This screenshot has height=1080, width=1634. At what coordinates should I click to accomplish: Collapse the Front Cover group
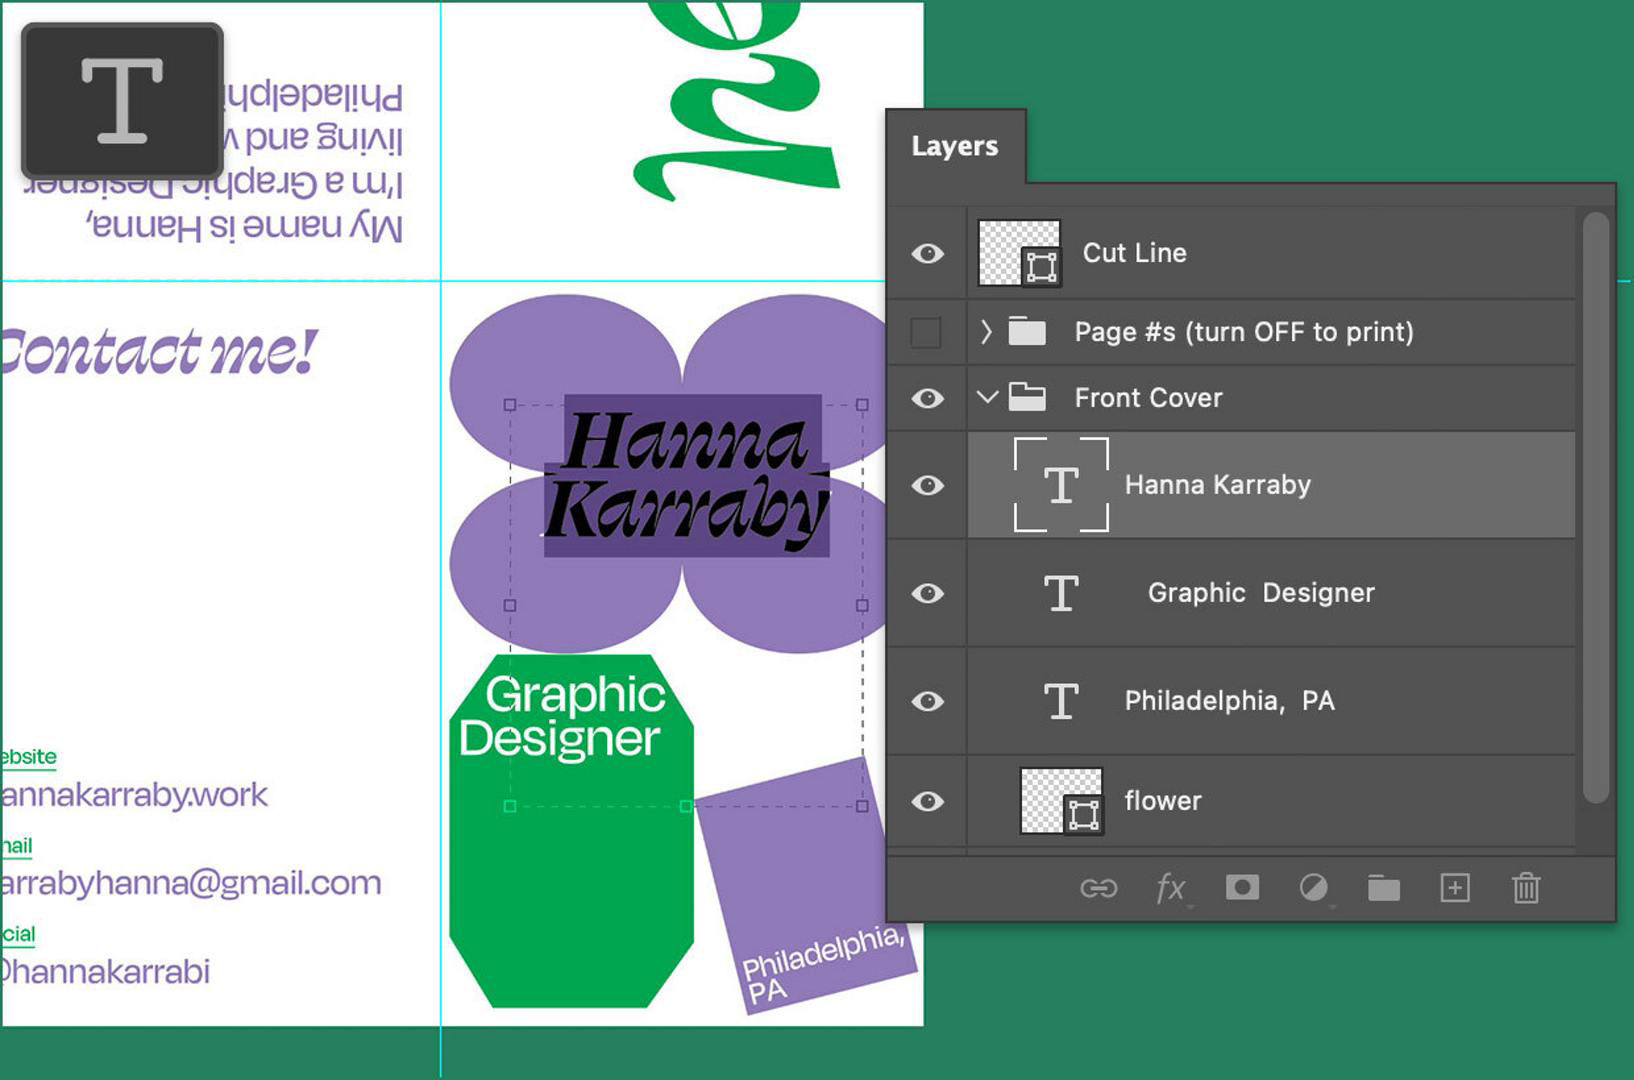tap(988, 397)
